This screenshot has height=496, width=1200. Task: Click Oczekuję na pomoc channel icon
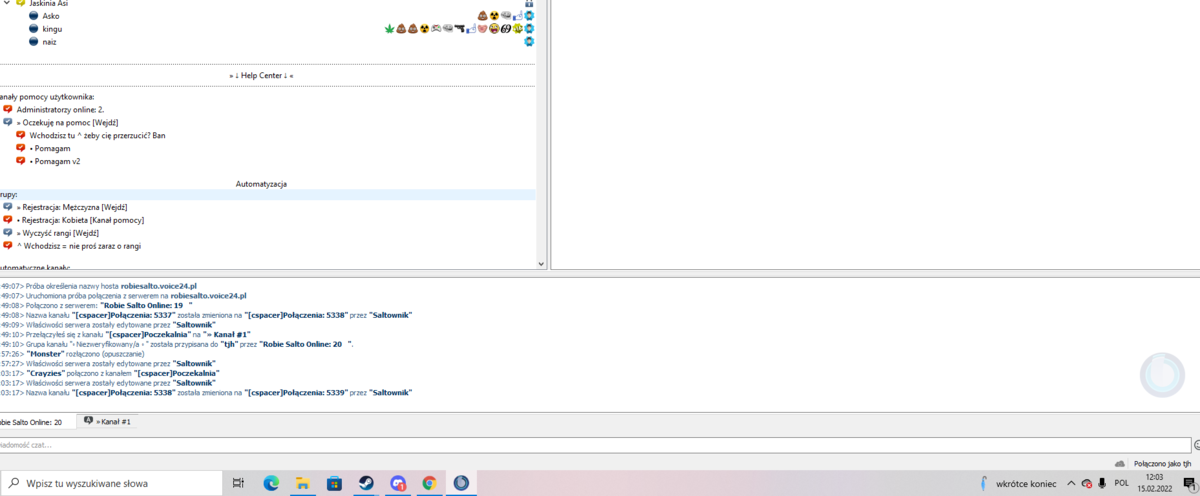point(8,122)
